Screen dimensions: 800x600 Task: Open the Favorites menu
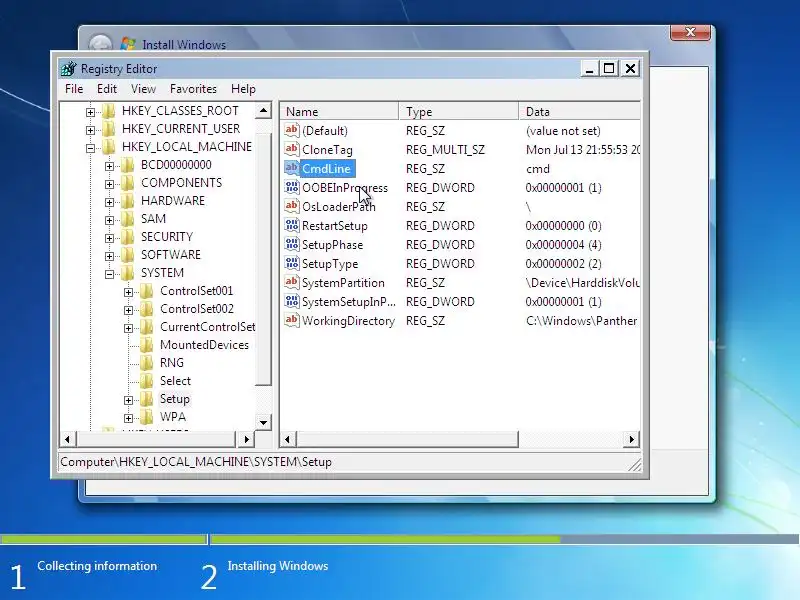193,89
